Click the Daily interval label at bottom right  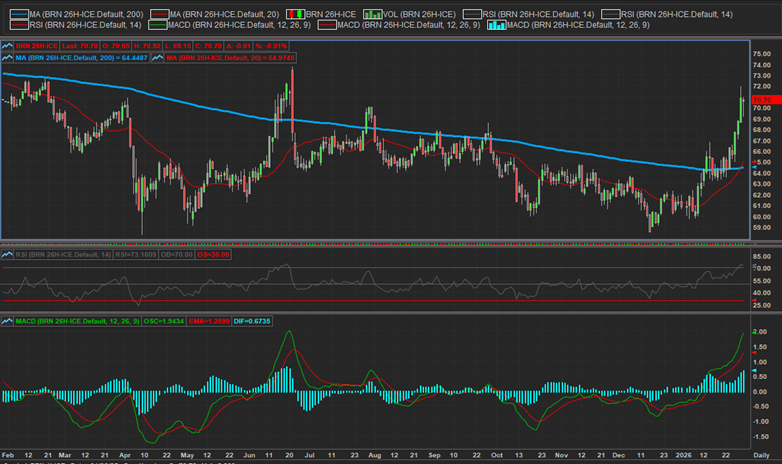coord(764,456)
